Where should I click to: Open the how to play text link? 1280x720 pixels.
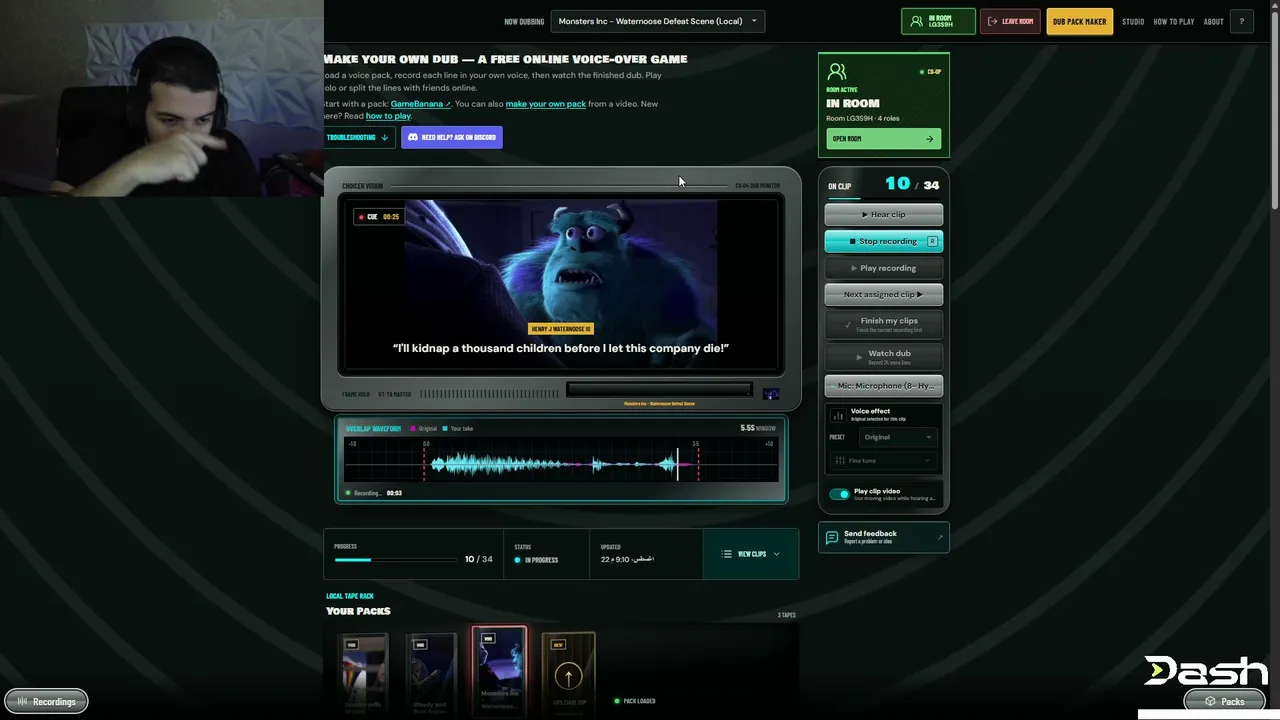click(x=388, y=116)
